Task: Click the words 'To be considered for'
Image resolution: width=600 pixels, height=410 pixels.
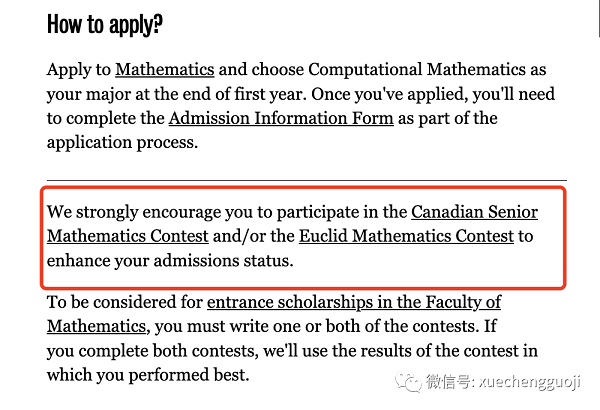Action: click(125, 302)
